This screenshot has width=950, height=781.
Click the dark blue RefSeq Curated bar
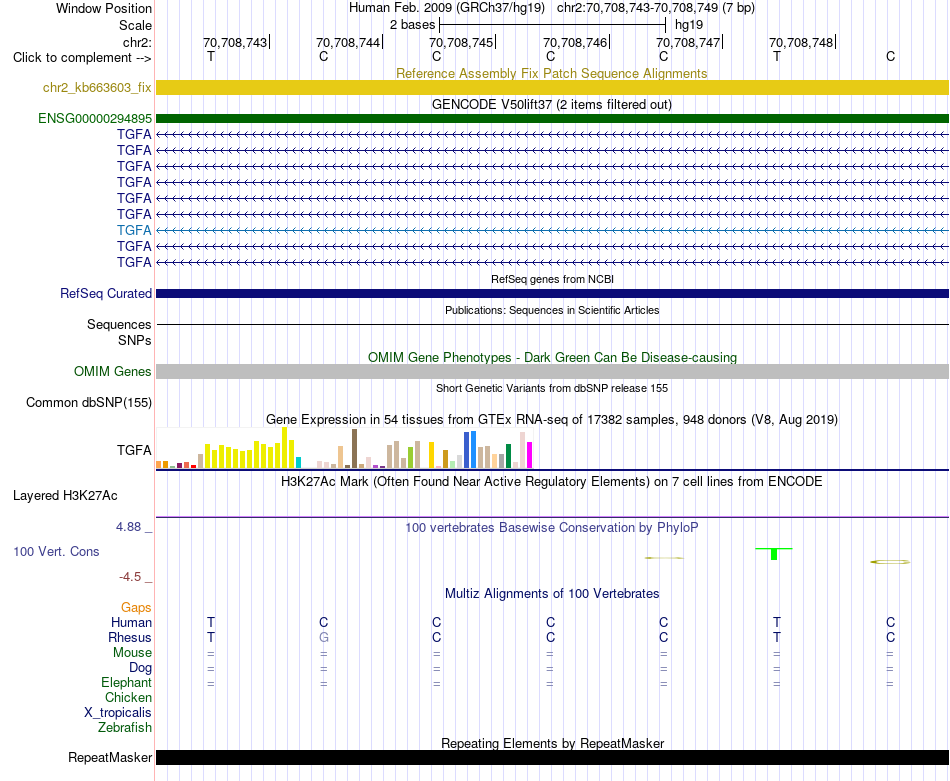tap(552, 293)
